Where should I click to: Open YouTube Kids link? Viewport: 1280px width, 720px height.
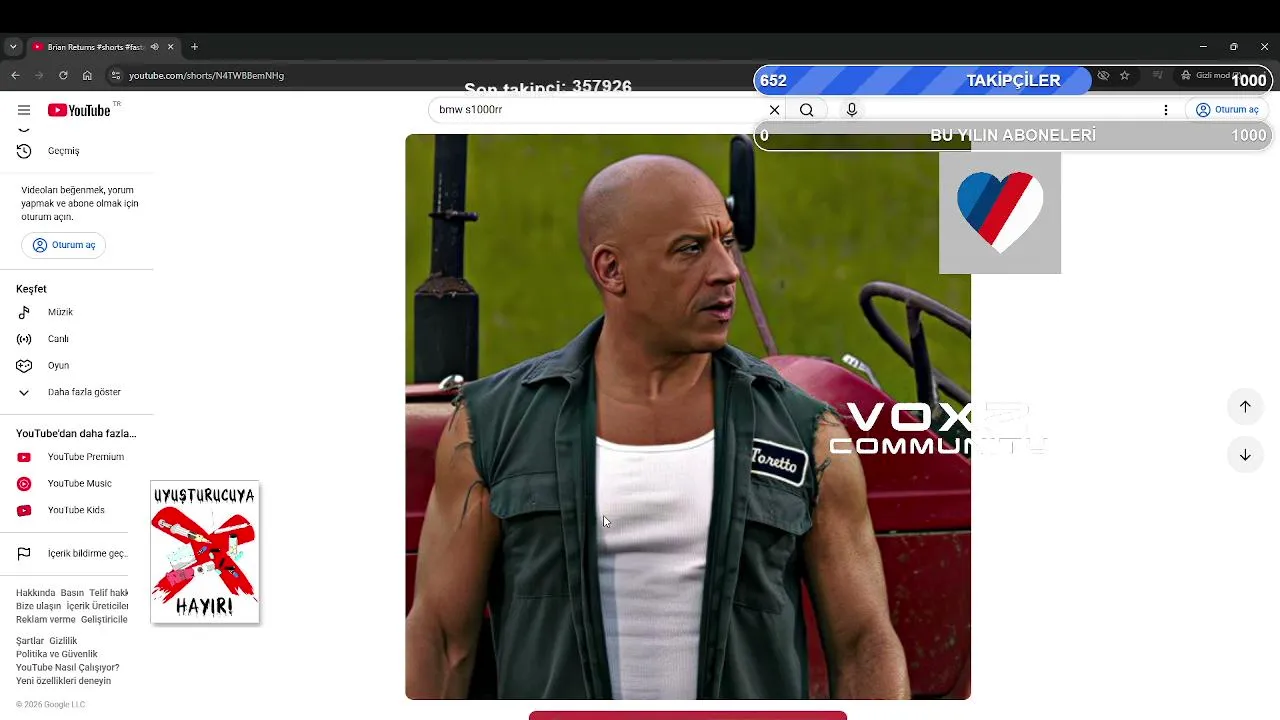(x=77, y=510)
